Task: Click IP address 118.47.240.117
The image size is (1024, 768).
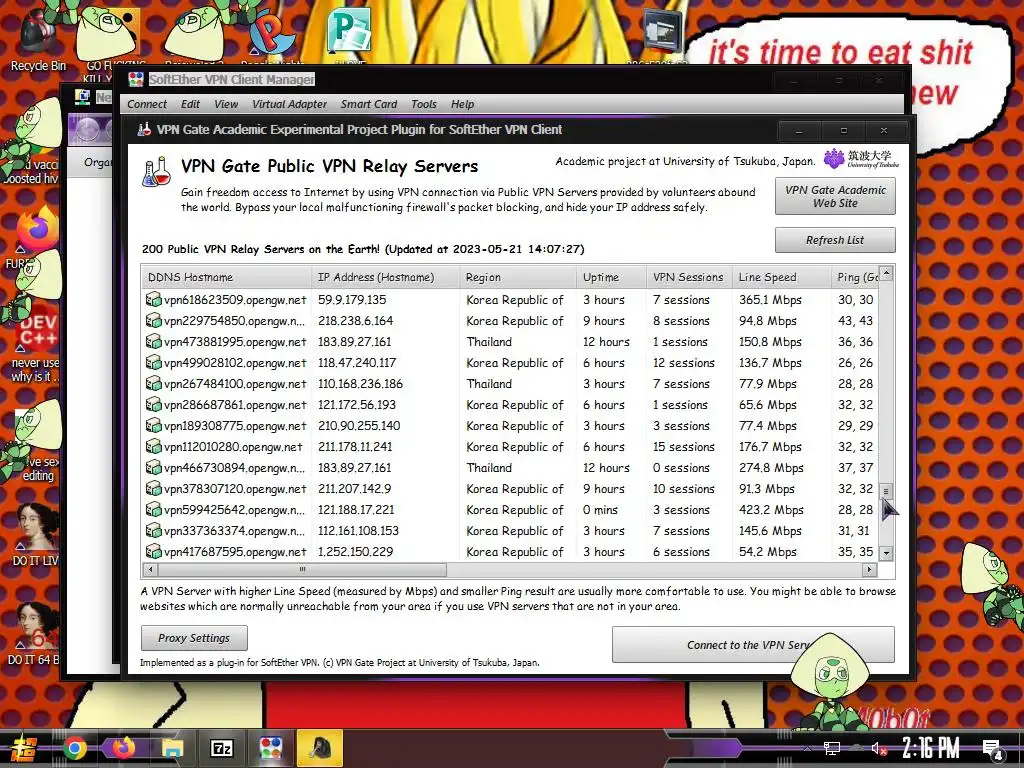Action: pyautogui.click(x=357, y=362)
